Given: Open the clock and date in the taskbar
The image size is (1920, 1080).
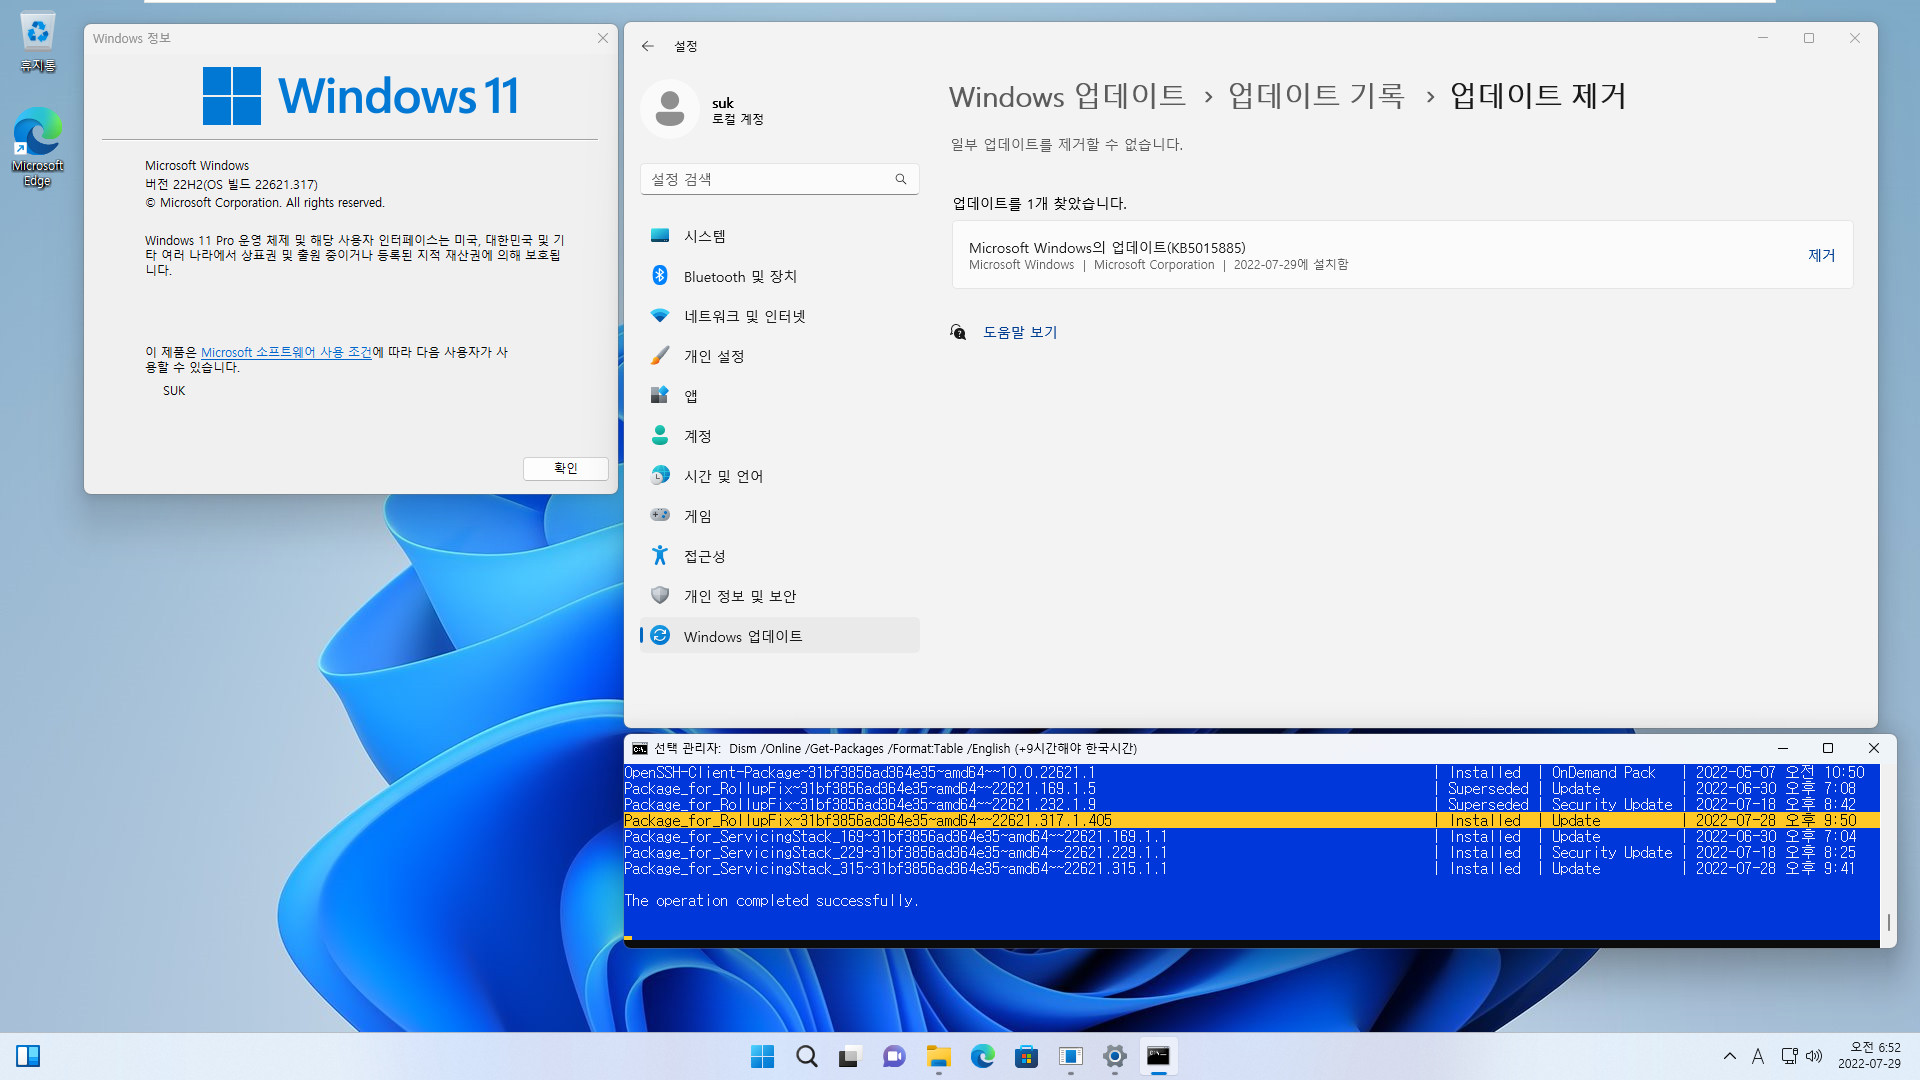Looking at the screenshot, I should coord(1869,1056).
